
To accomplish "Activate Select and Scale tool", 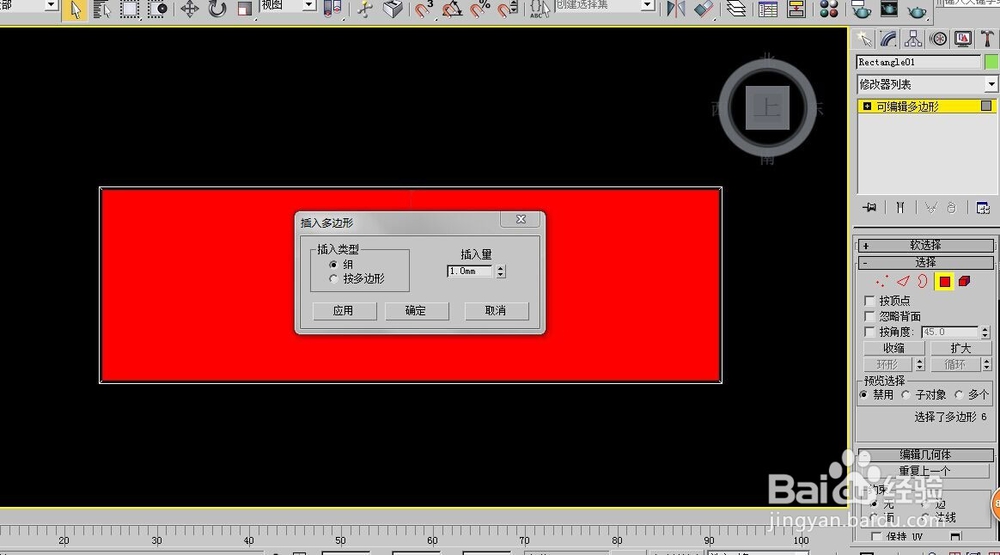I will (x=245, y=10).
